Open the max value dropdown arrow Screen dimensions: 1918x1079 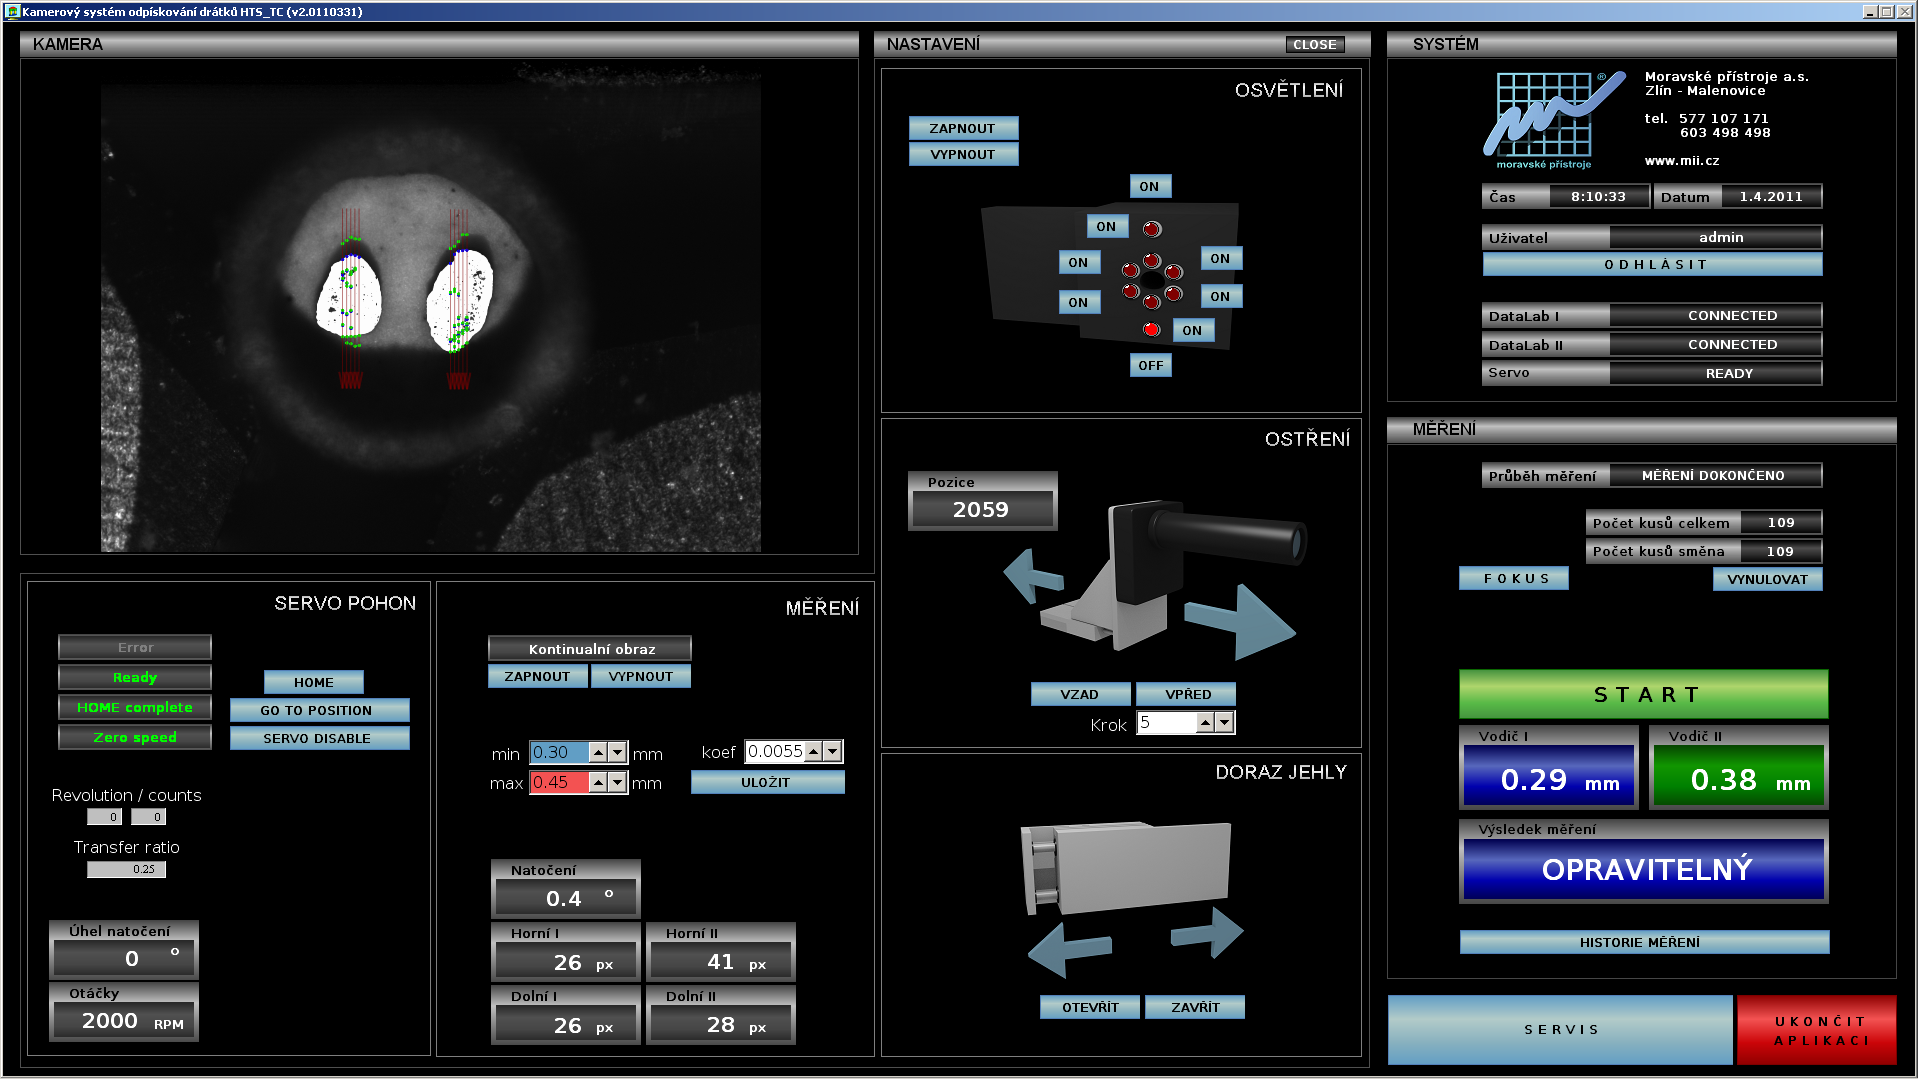(x=618, y=782)
